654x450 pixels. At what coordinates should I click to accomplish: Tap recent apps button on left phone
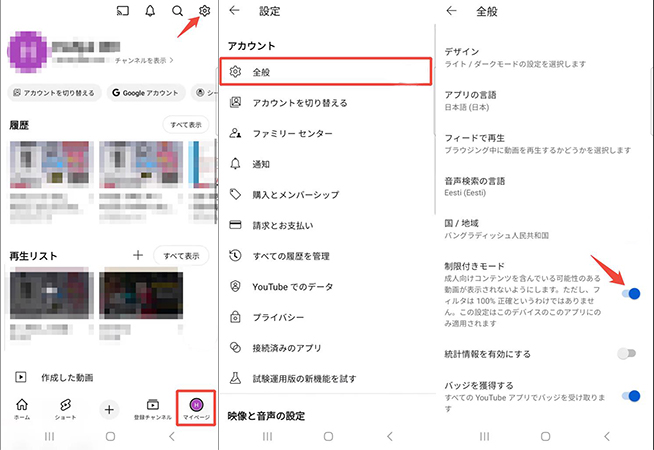click(x=49, y=437)
